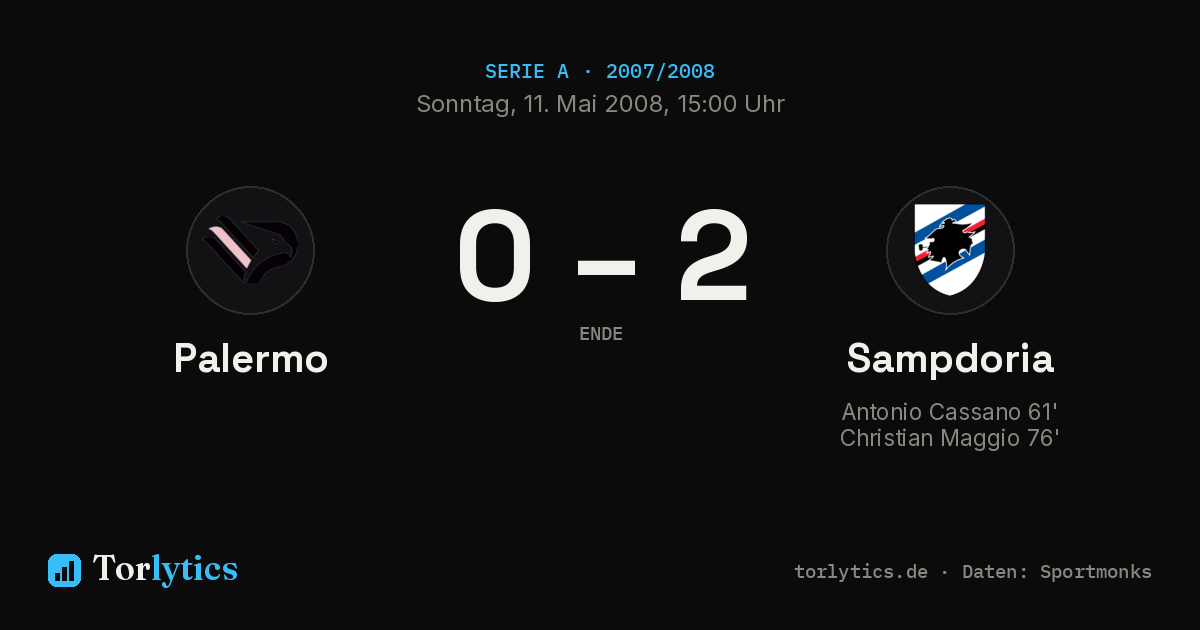Viewport: 1200px width, 630px height.
Task: Open the Torlytics brand name
Action: coord(165,569)
